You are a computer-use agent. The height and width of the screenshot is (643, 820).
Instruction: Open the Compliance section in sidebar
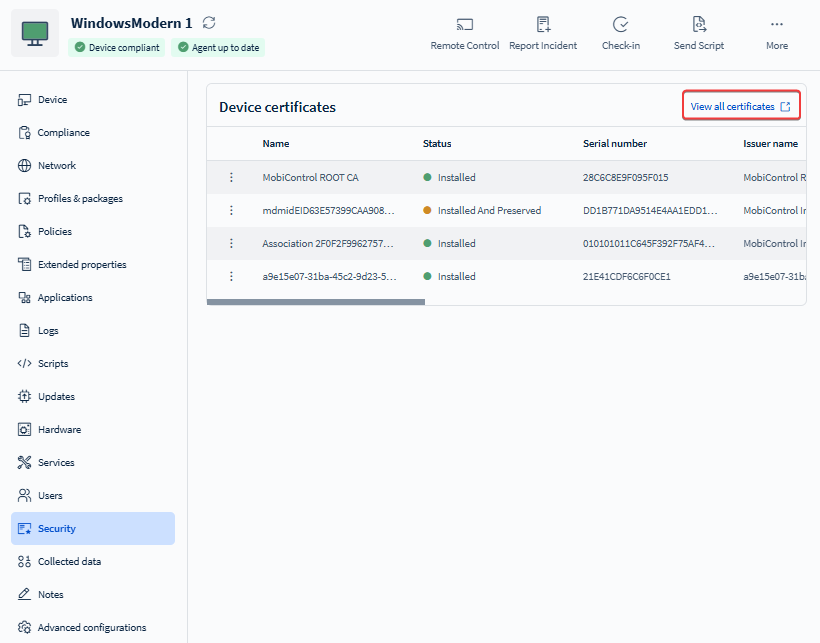tap(63, 133)
